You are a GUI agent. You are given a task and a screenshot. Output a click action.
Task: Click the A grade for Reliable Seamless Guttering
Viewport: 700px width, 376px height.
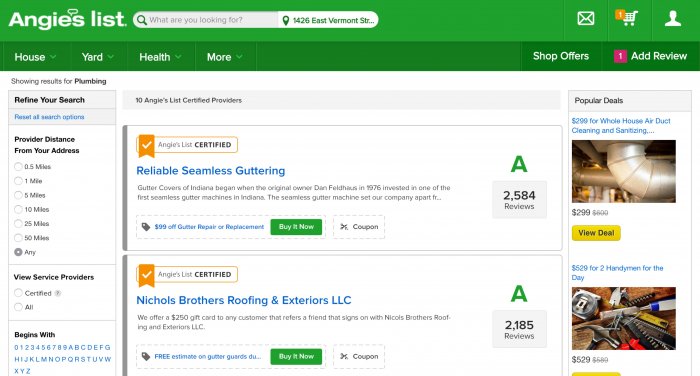[519, 164]
